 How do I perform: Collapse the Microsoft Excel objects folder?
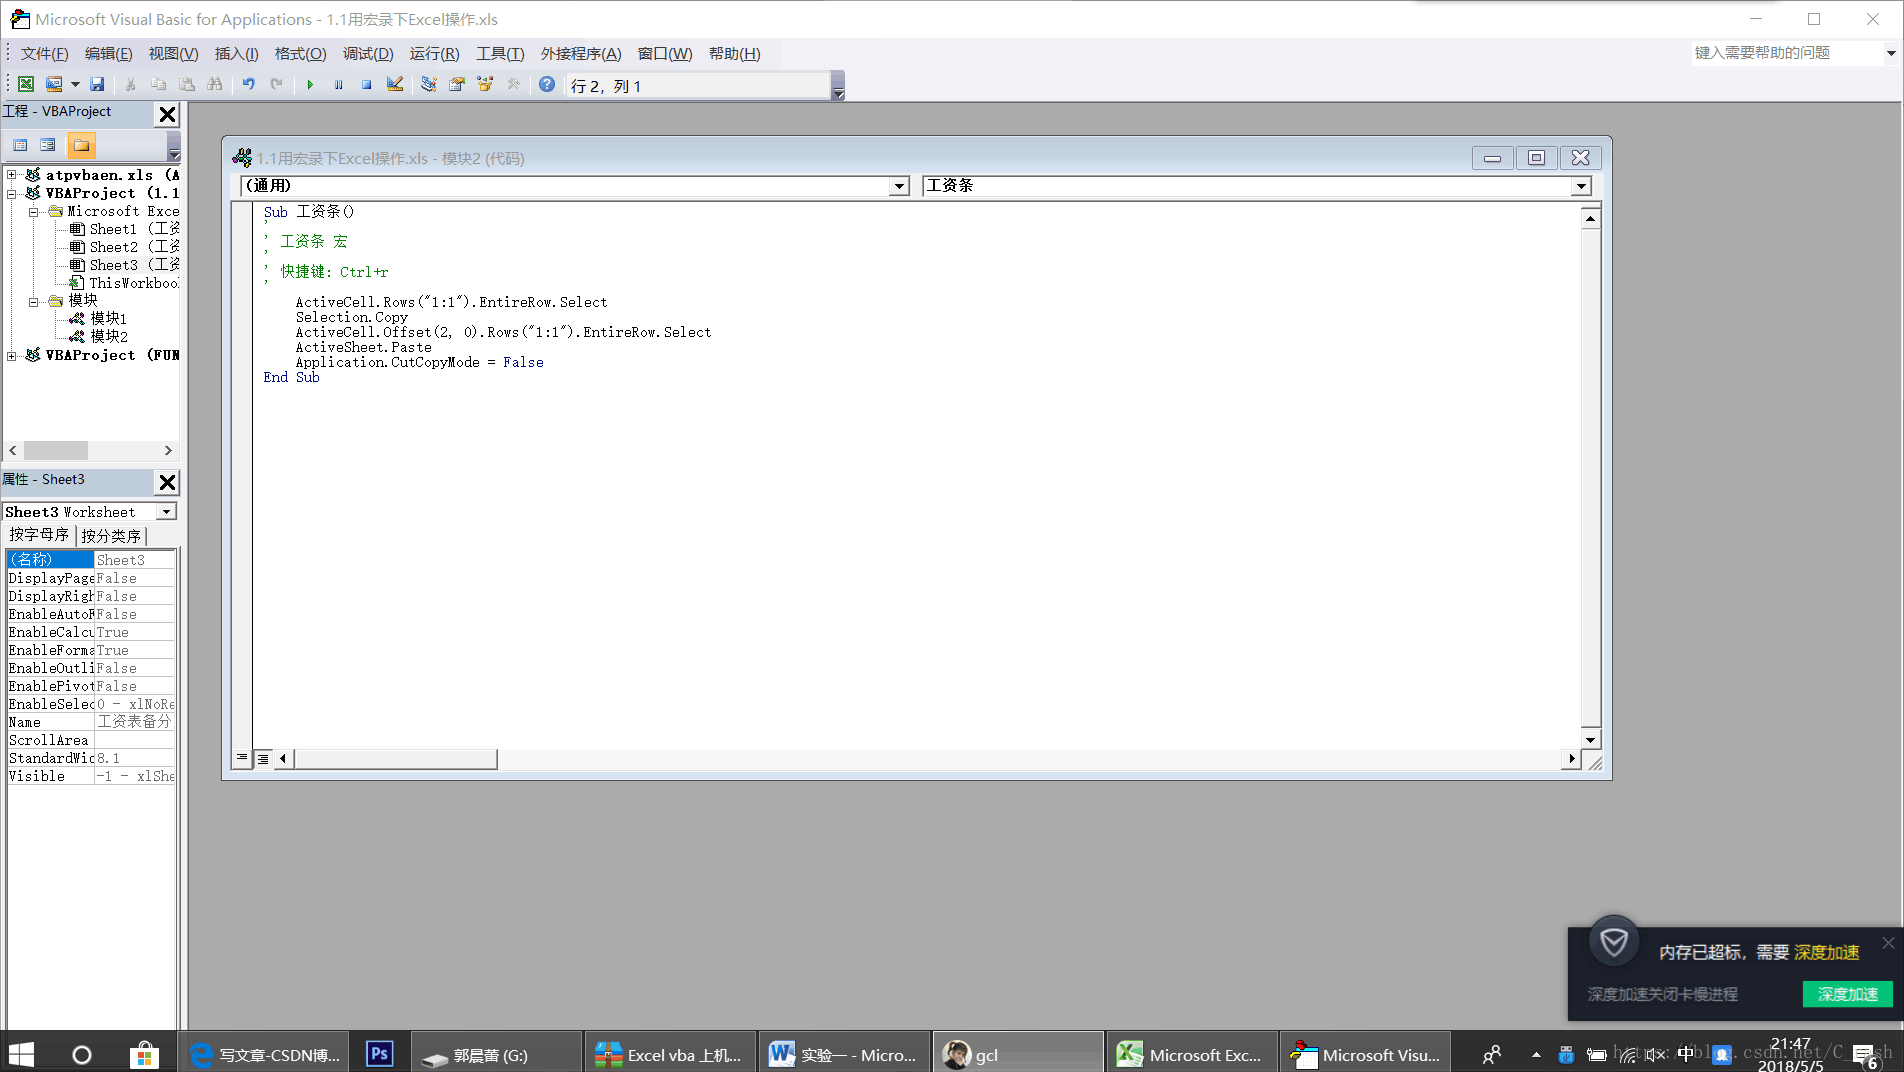[x=33, y=211]
